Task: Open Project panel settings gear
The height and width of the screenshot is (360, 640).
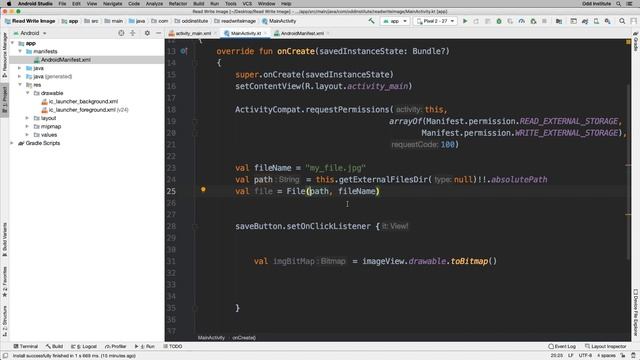Action: 147,33
